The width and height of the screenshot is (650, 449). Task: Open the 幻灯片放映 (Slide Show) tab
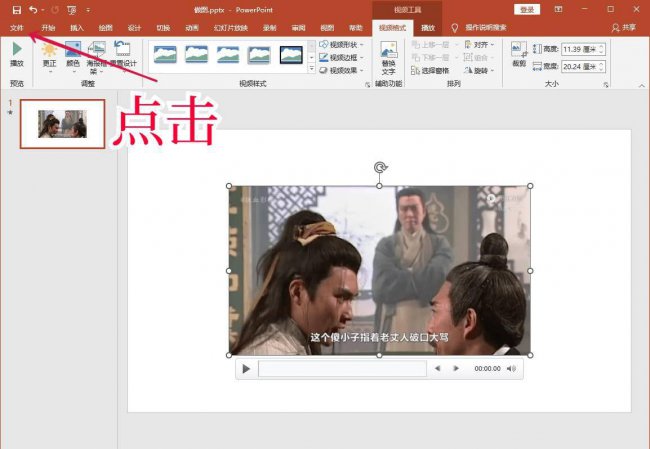pyautogui.click(x=231, y=28)
